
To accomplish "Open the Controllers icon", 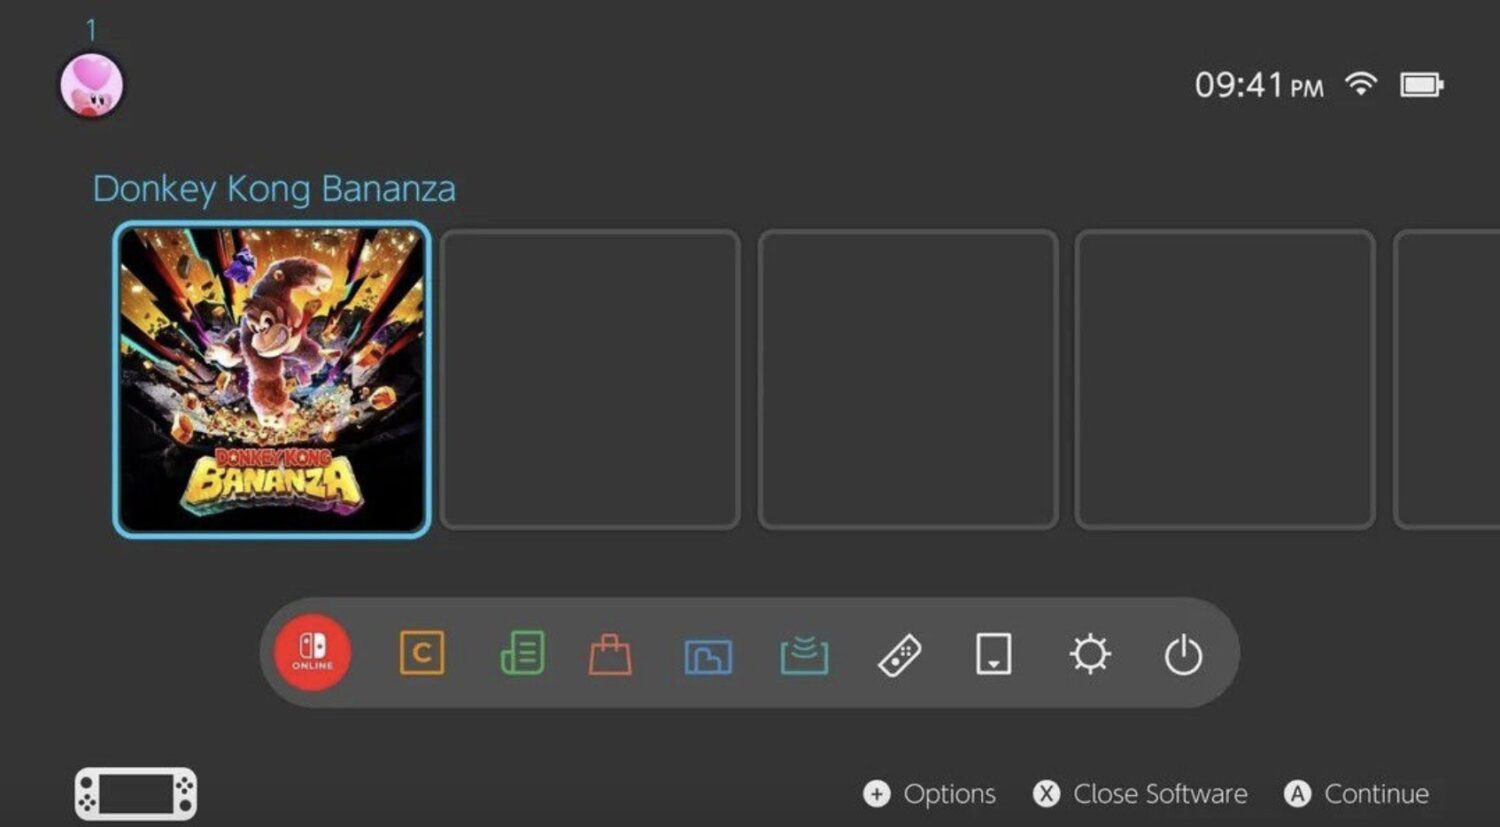I will tap(899, 656).
